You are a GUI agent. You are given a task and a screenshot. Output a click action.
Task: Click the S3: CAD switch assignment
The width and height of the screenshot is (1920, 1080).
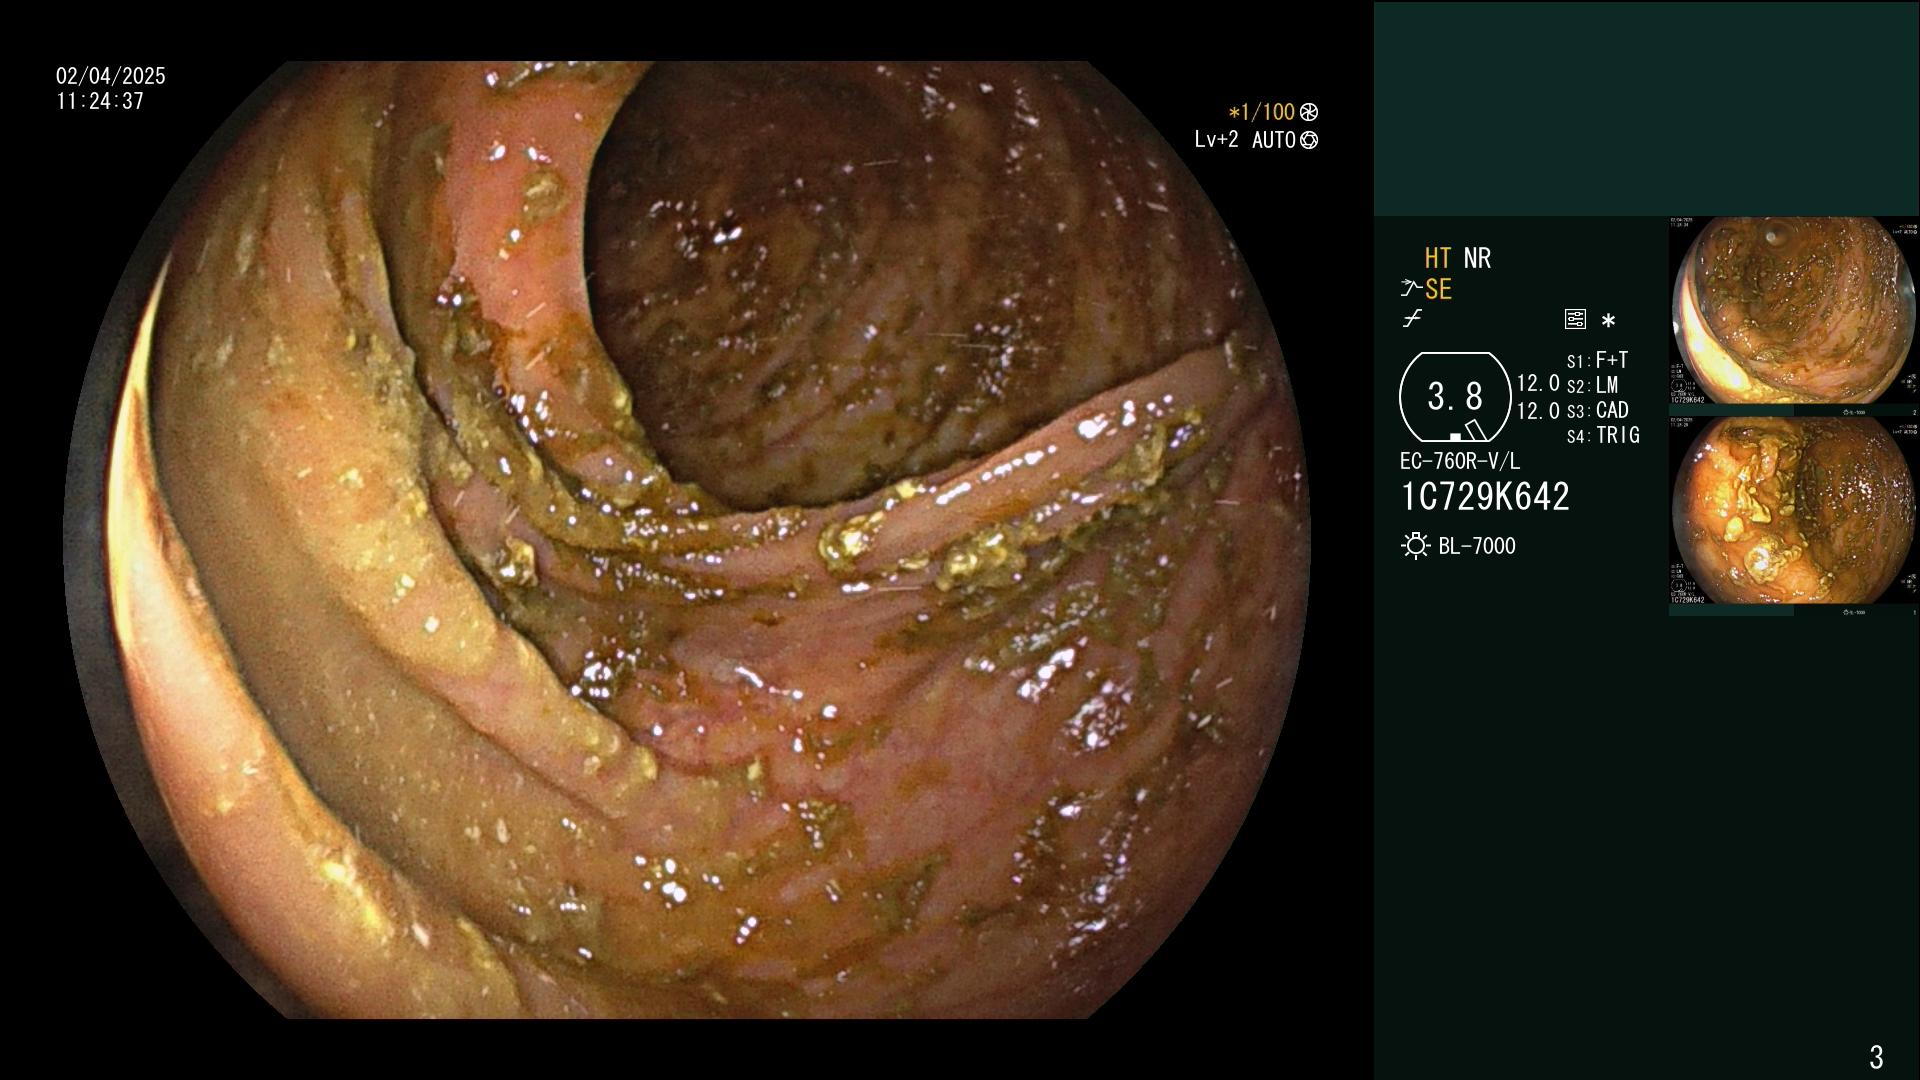[1598, 410]
